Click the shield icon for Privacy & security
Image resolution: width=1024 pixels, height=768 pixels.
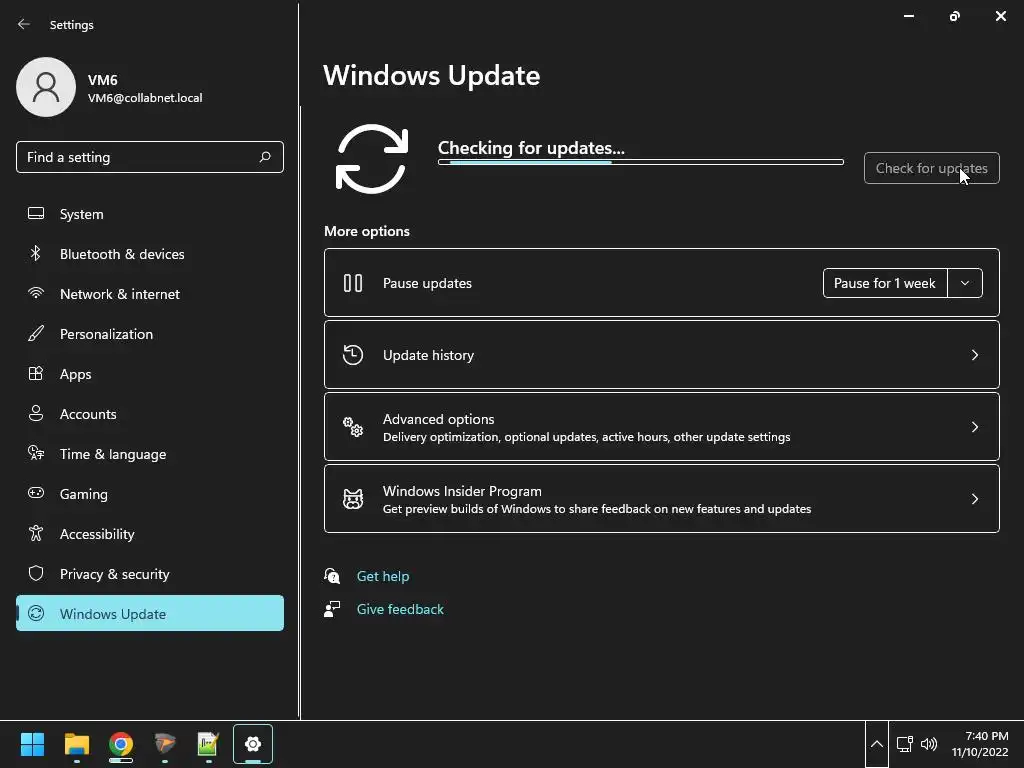click(36, 573)
